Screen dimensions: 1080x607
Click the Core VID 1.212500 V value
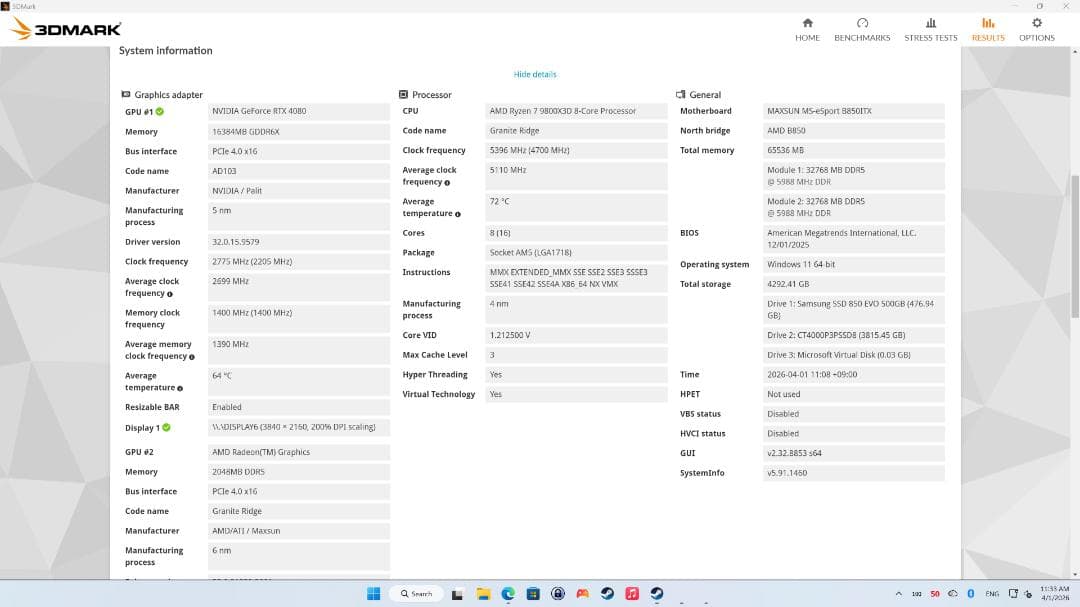pyautogui.click(x=576, y=336)
